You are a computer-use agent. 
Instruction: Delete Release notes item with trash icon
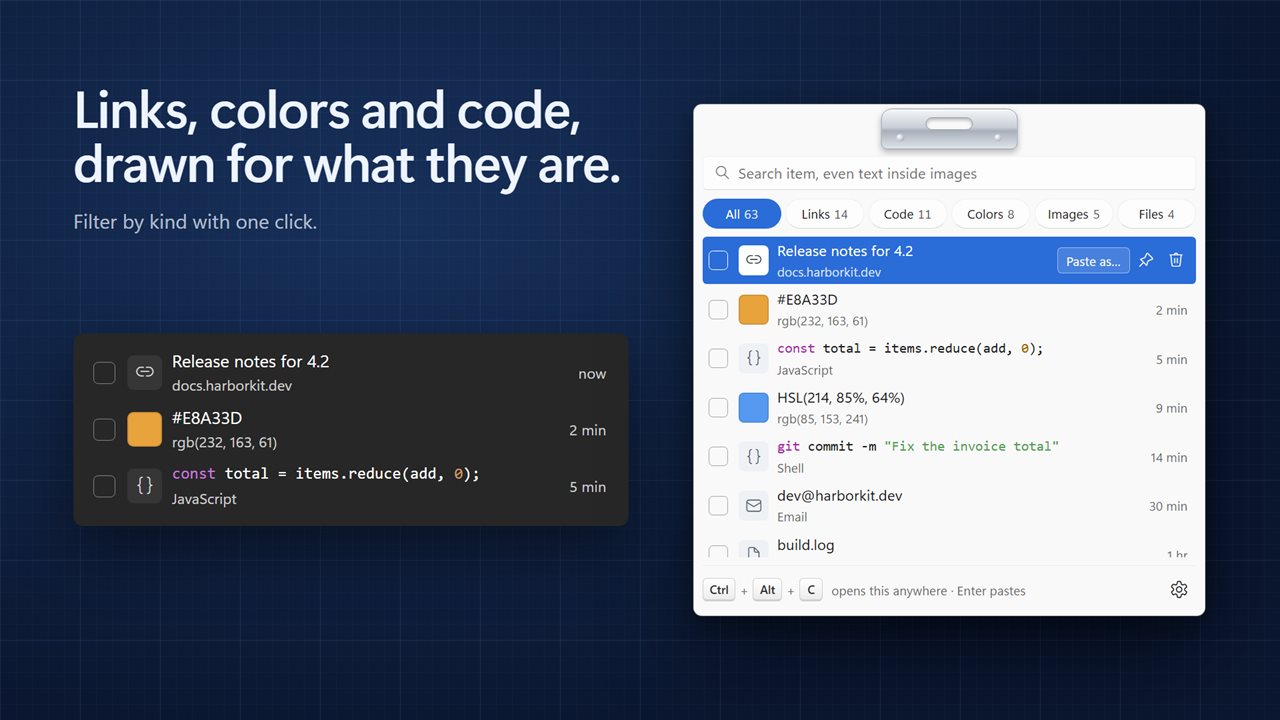point(1176,260)
